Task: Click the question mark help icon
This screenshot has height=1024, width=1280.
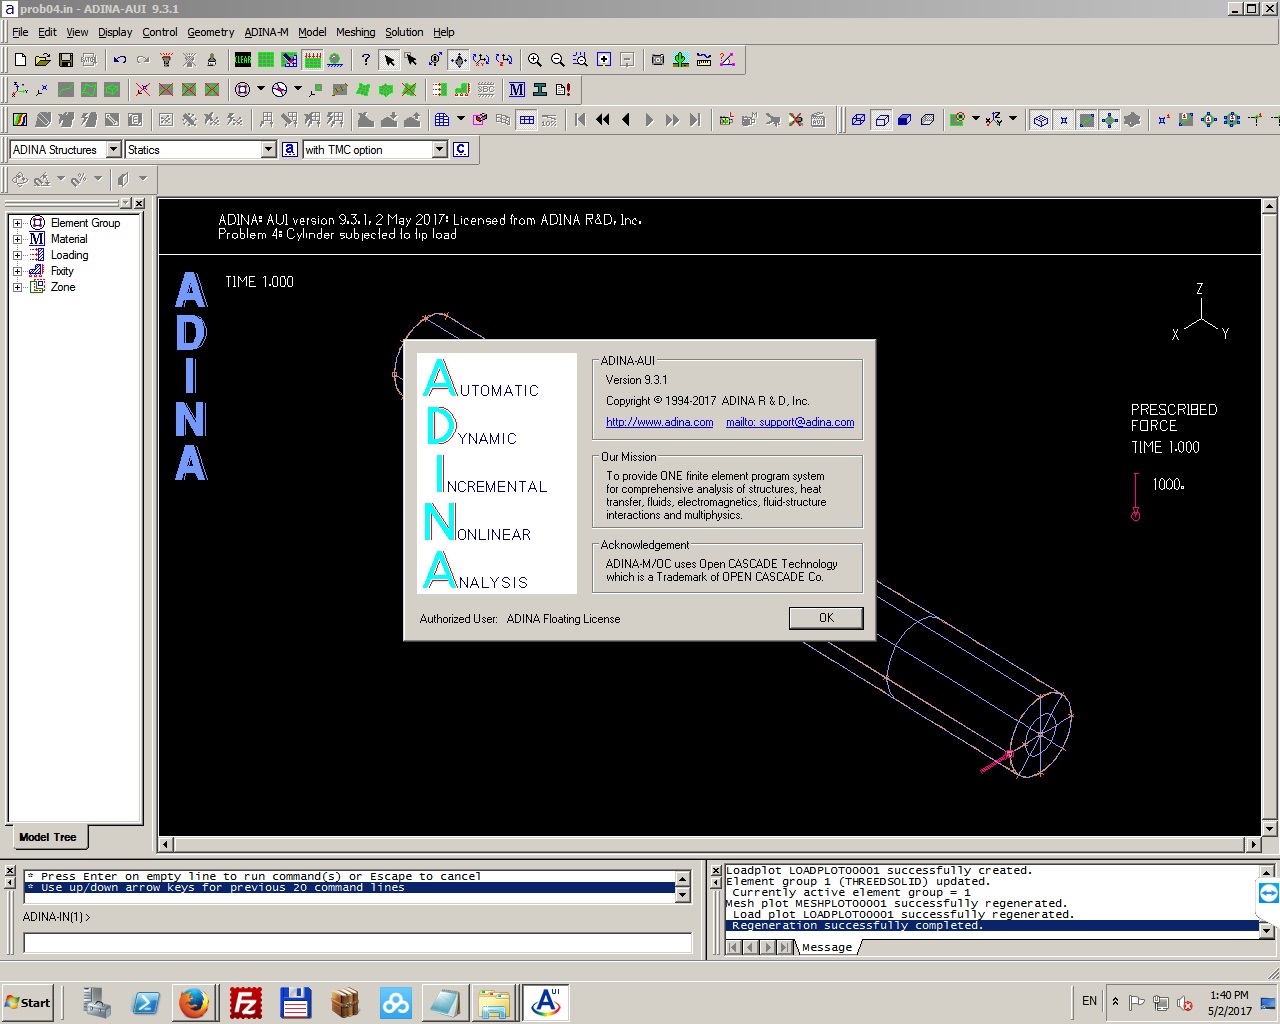Action: (x=366, y=60)
